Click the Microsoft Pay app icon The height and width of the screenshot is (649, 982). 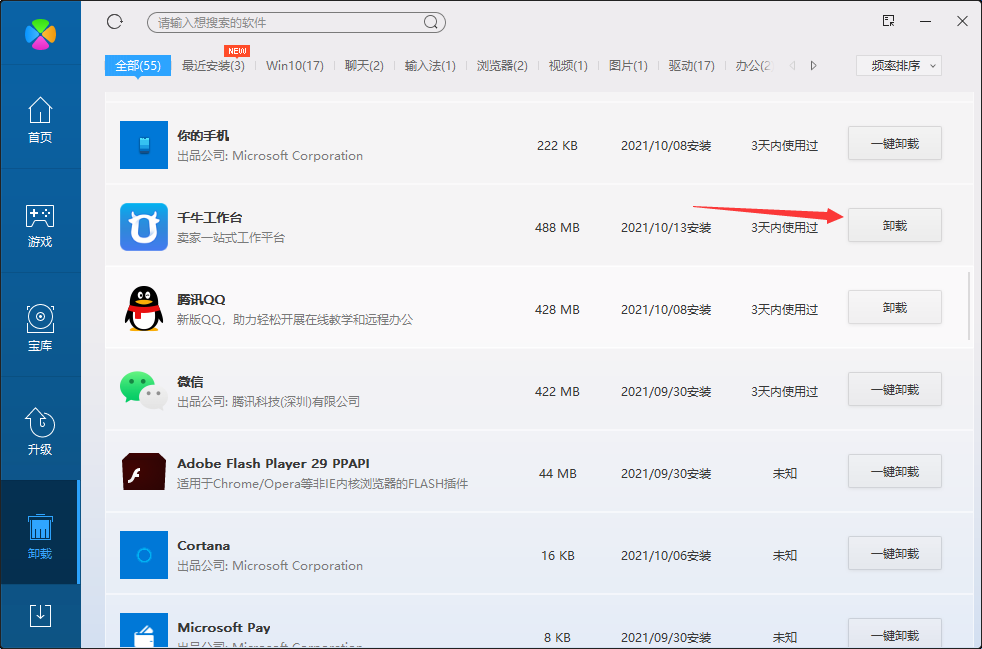144,631
